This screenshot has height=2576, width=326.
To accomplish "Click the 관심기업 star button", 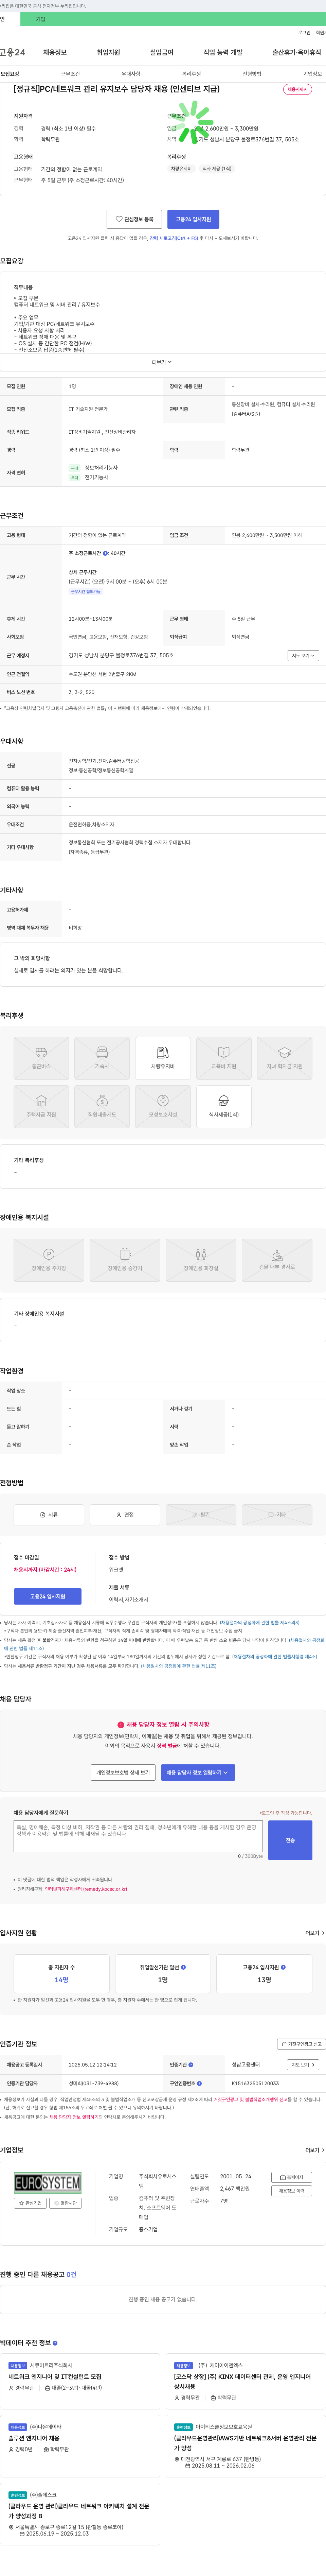I will pyautogui.click(x=30, y=2203).
